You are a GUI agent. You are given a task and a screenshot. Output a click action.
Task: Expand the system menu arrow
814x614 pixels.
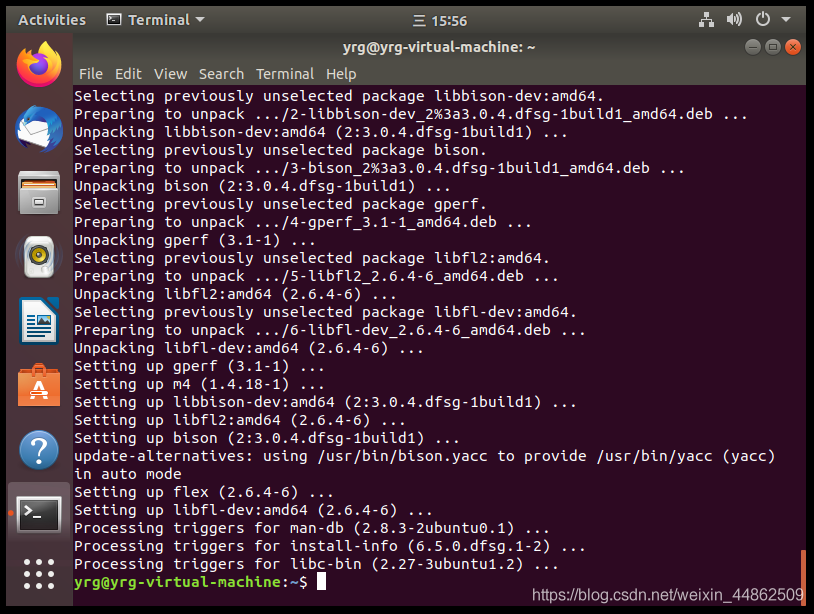click(786, 20)
